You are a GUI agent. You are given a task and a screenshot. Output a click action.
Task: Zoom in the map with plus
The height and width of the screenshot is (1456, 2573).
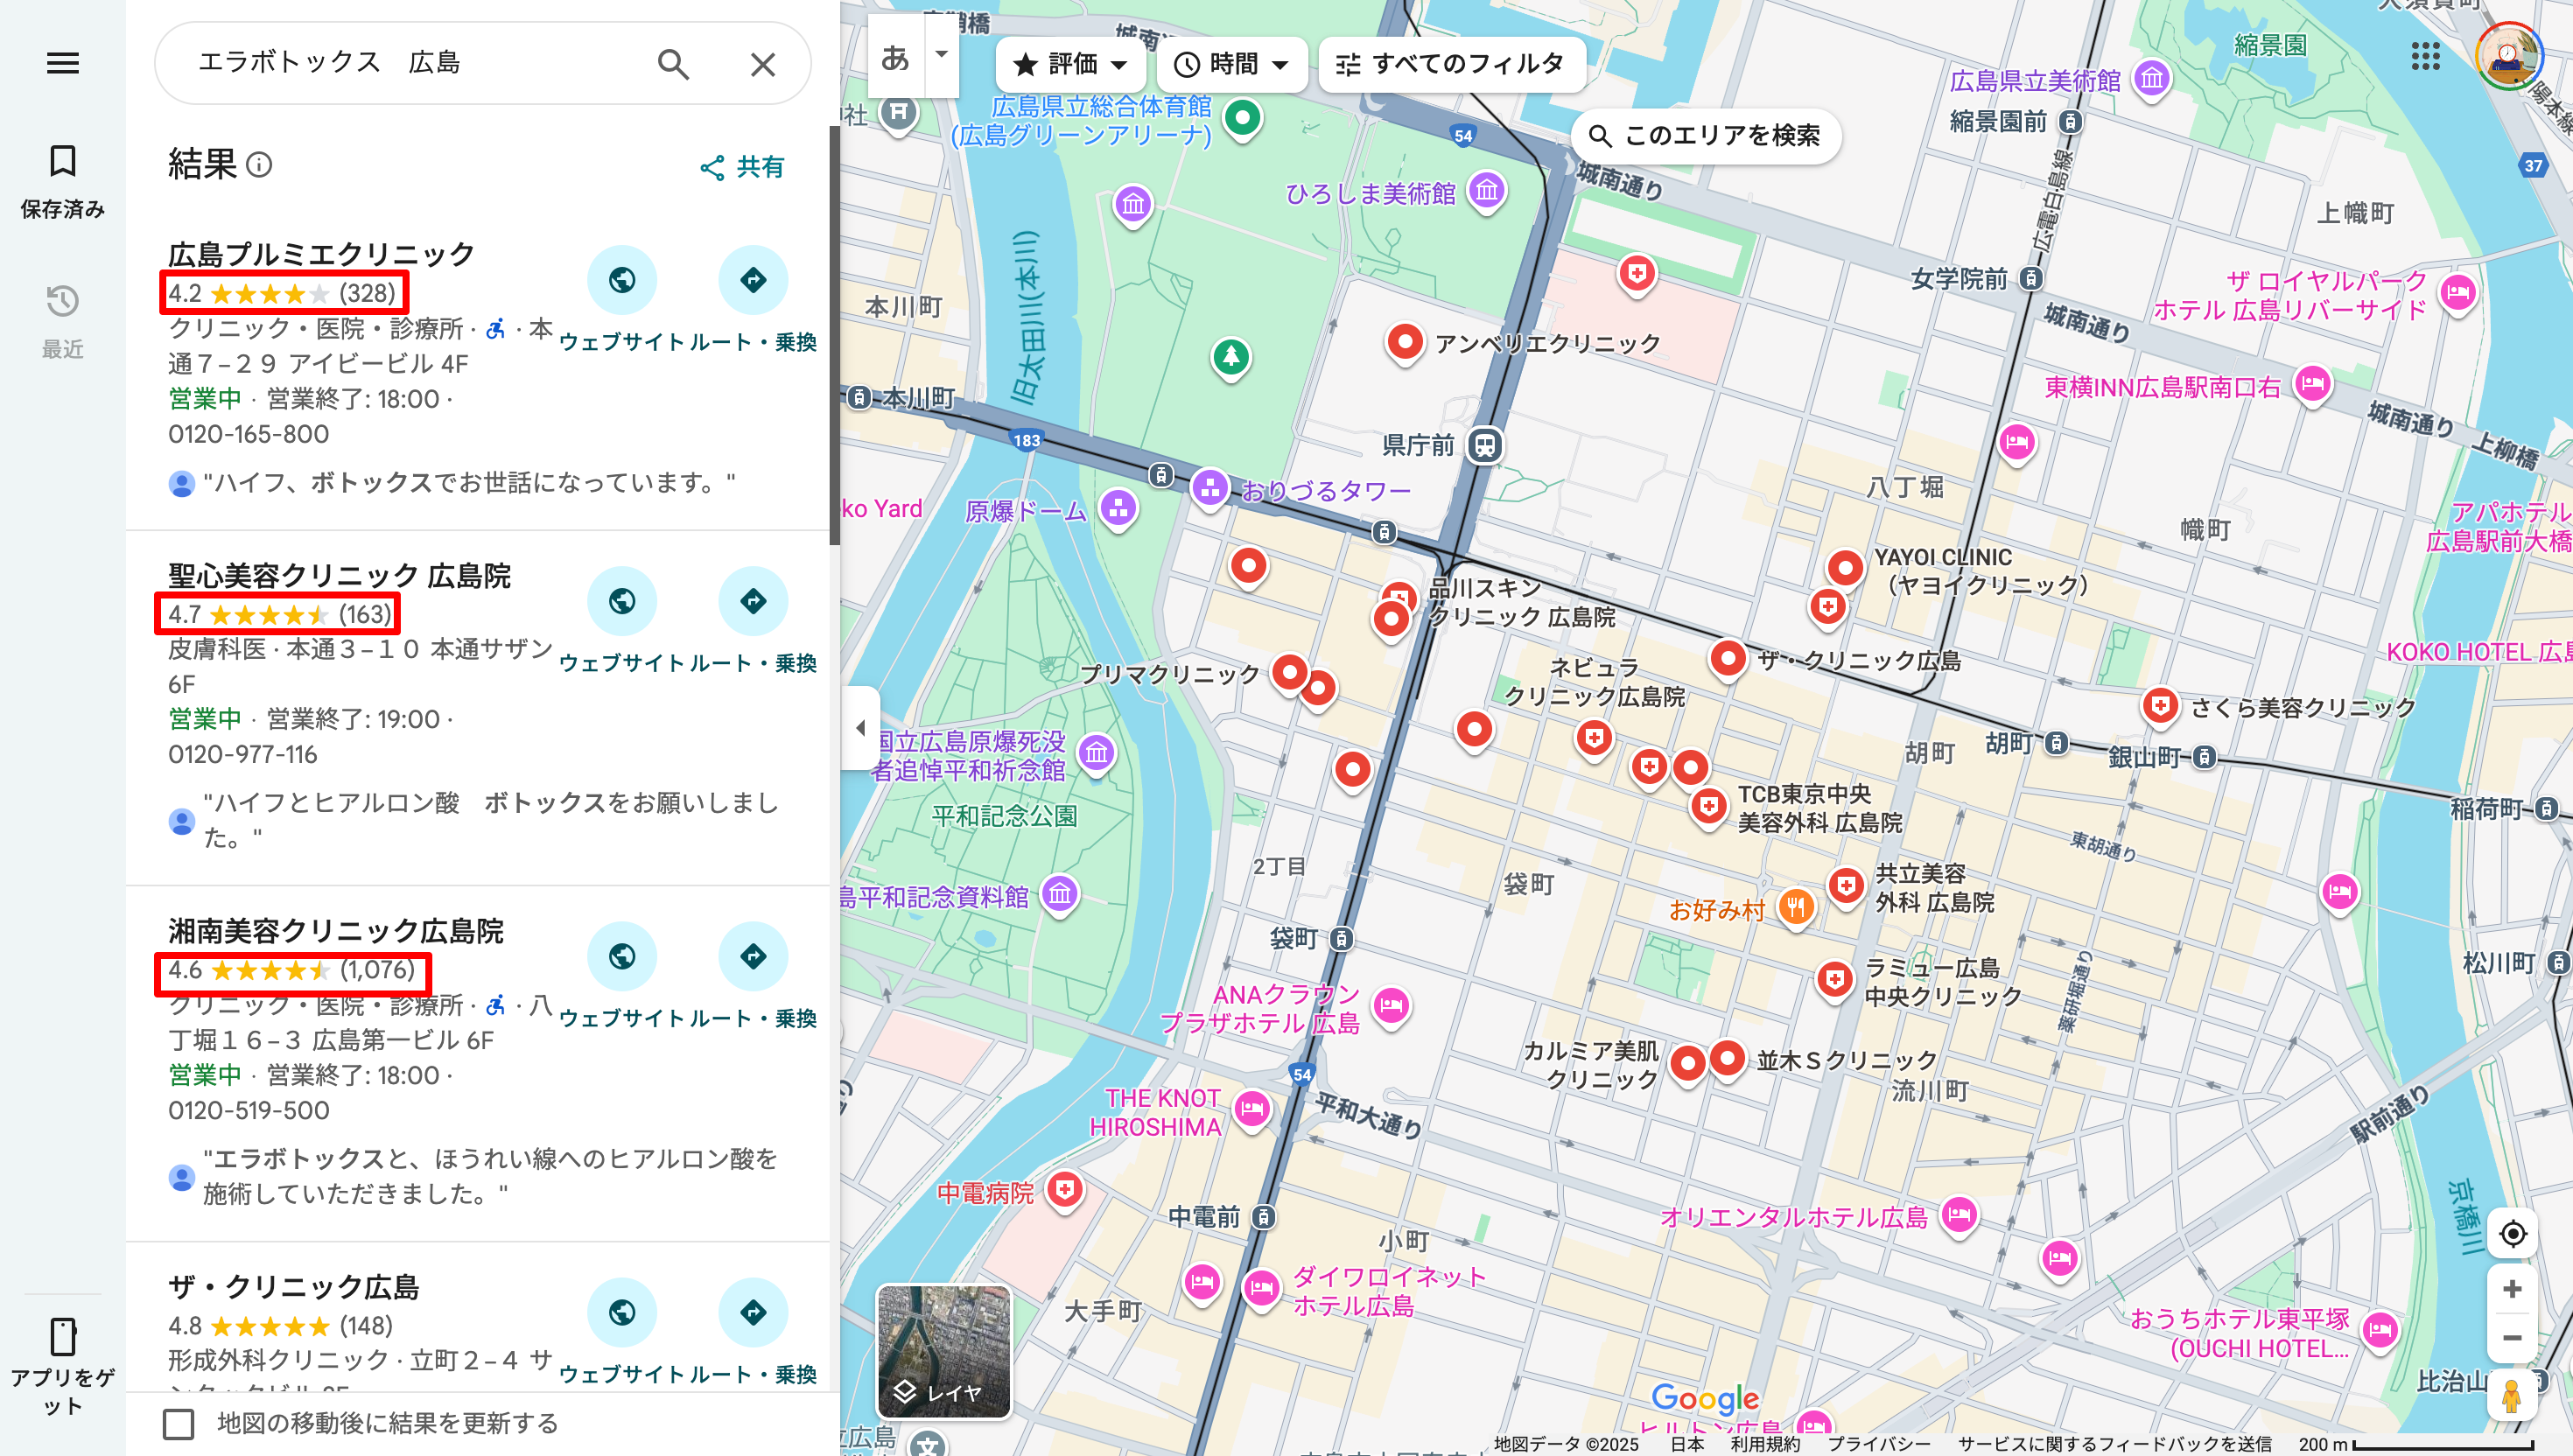(2511, 1288)
